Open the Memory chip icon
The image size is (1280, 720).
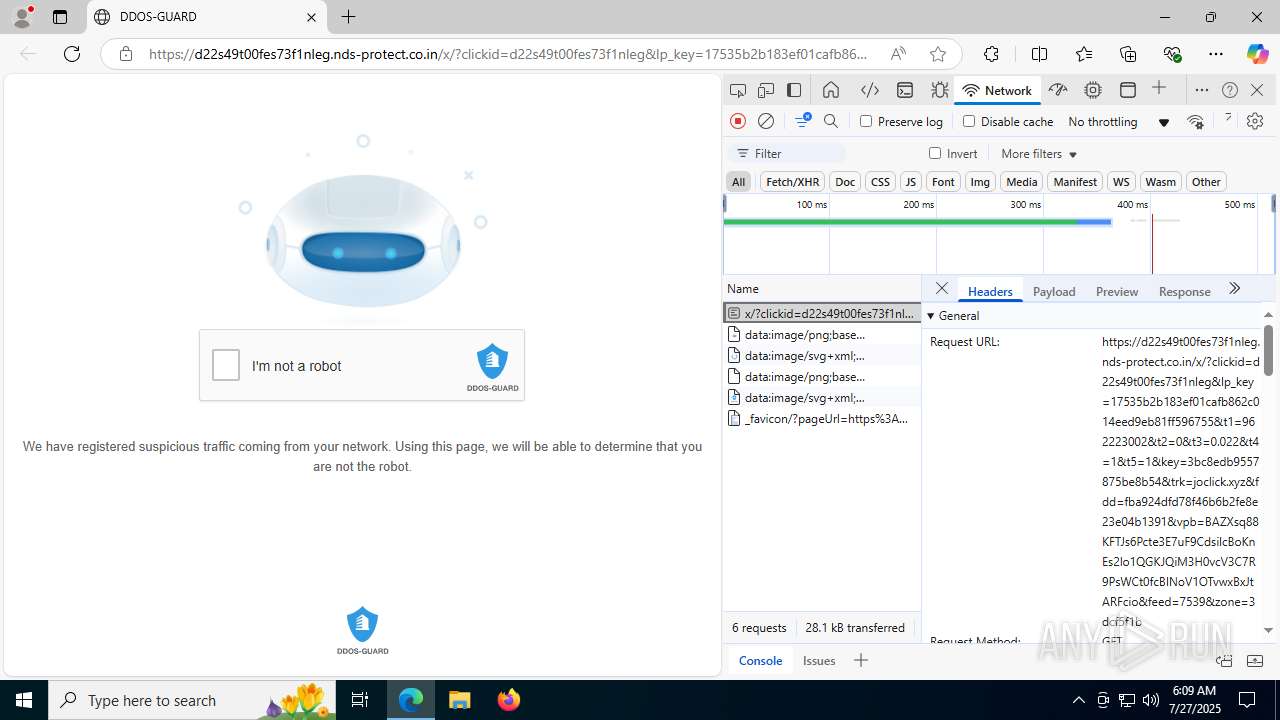[1093, 90]
